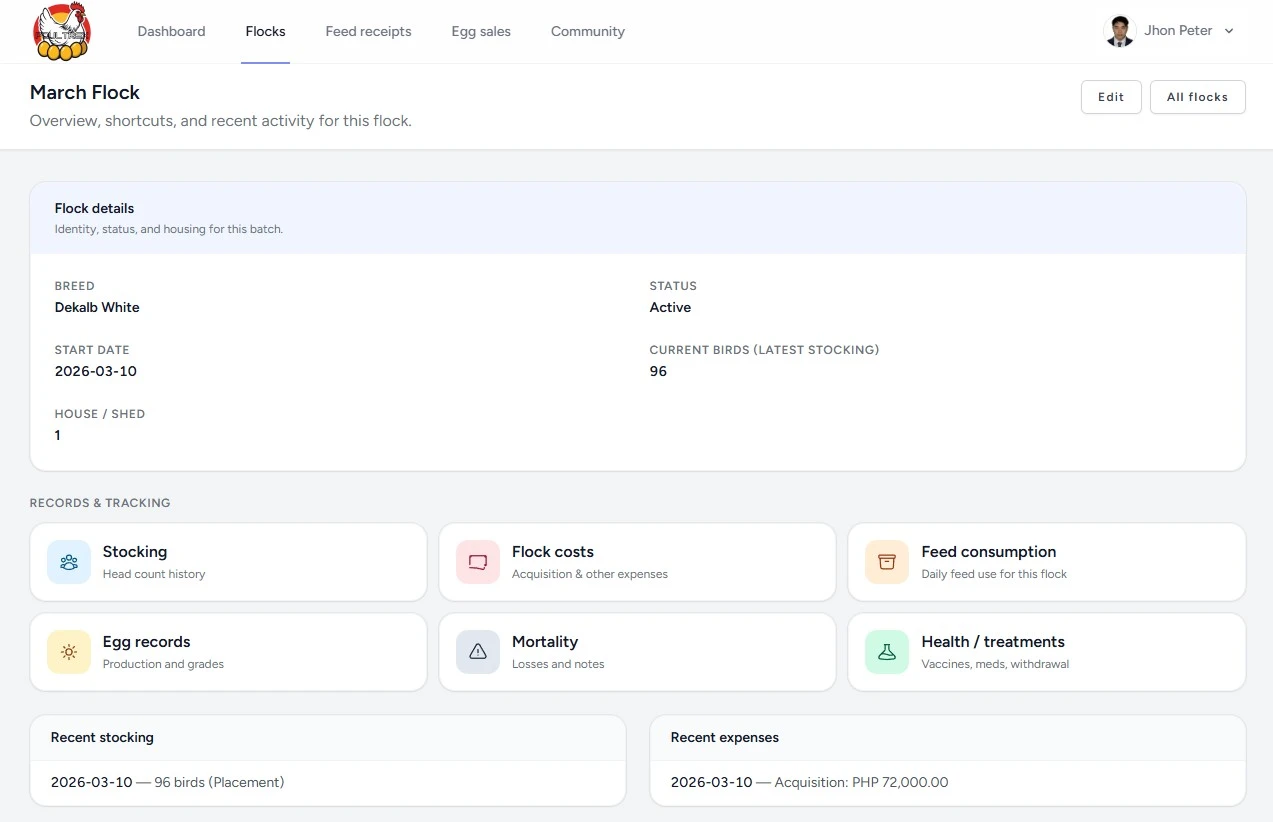This screenshot has height=822, width=1273.
Task: Go to the Egg sales section
Action: pos(481,31)
